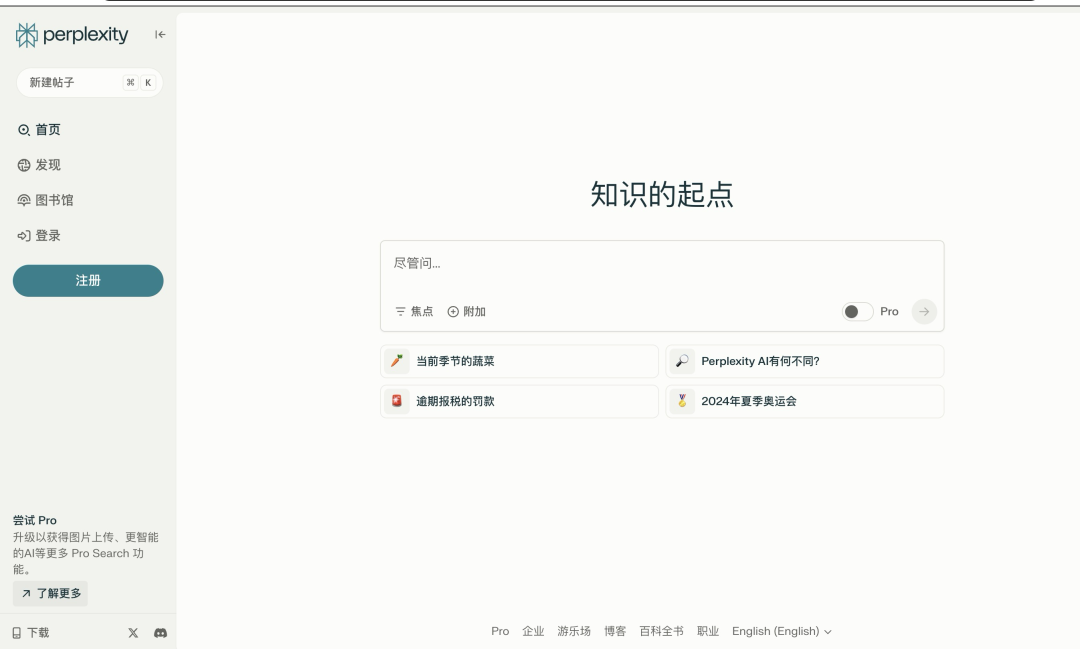The width and height of the screenshot is (1080, 649).
Task: Click the 尽管问 search input field
Action: pyautogui.click(x=660, y=264)
